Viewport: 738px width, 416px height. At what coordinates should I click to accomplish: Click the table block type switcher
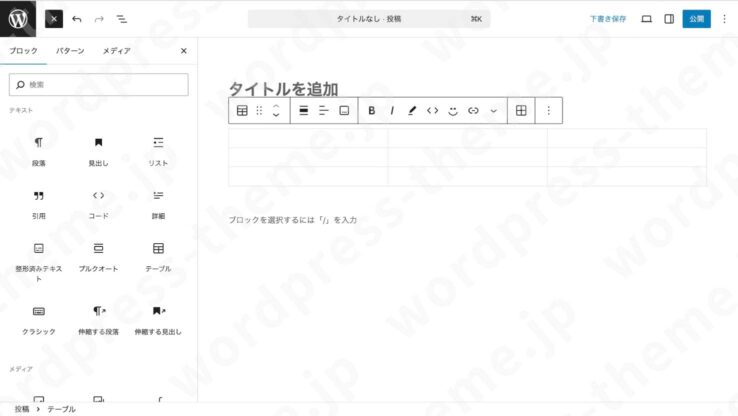click(242, 111)
